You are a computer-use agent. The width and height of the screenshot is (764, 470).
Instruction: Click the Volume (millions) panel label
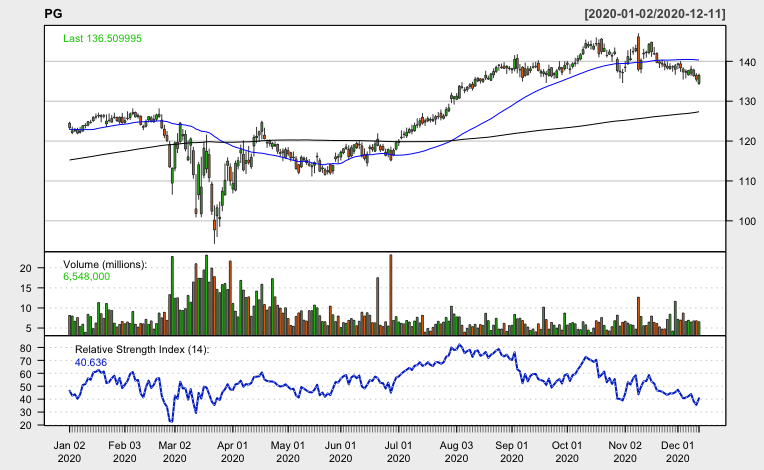point(105,264)
